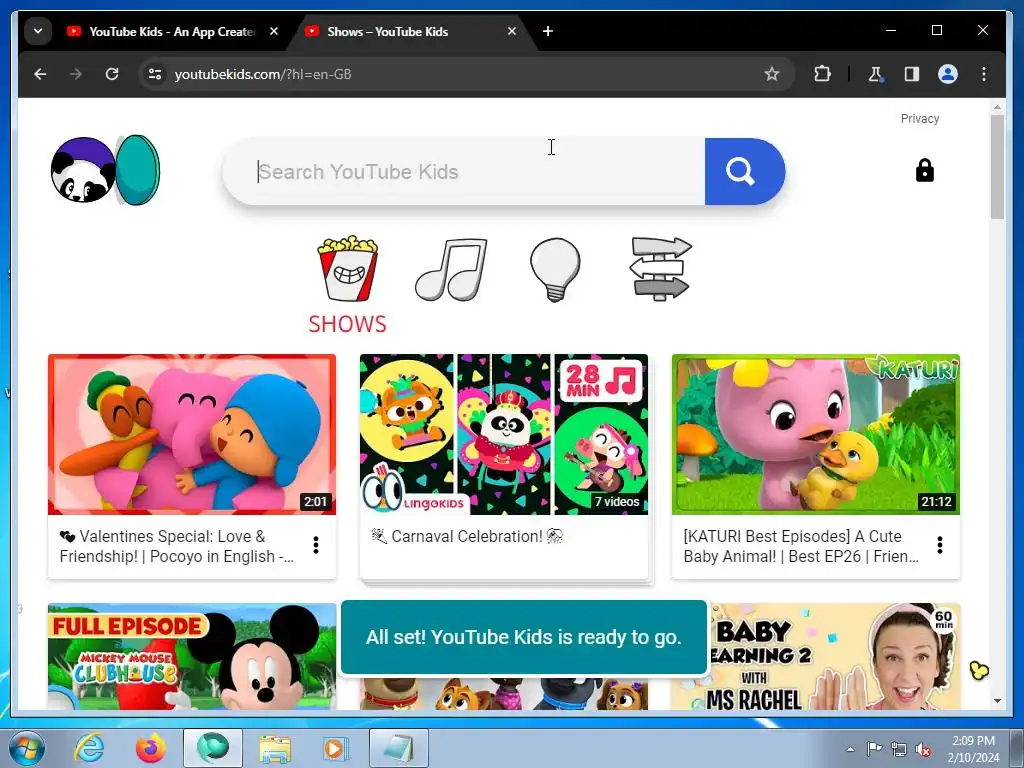Open the Chrome-like green browser in taskbar
Screen dimensions: 1024x768
coord(213,748)
